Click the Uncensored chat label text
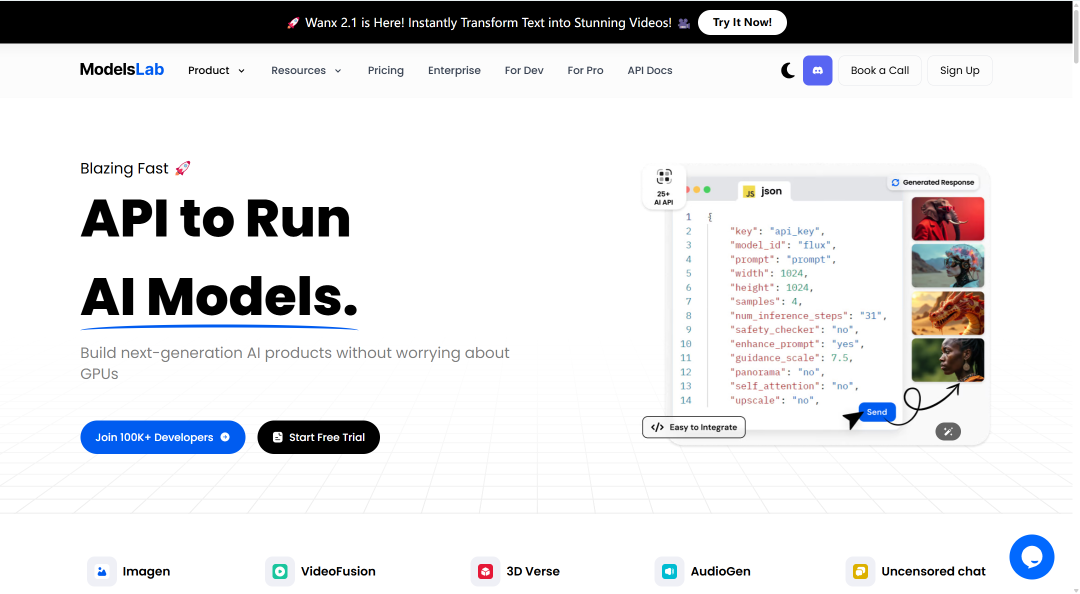This screenshot has width=1080, height=594. [x=933, y=571]
